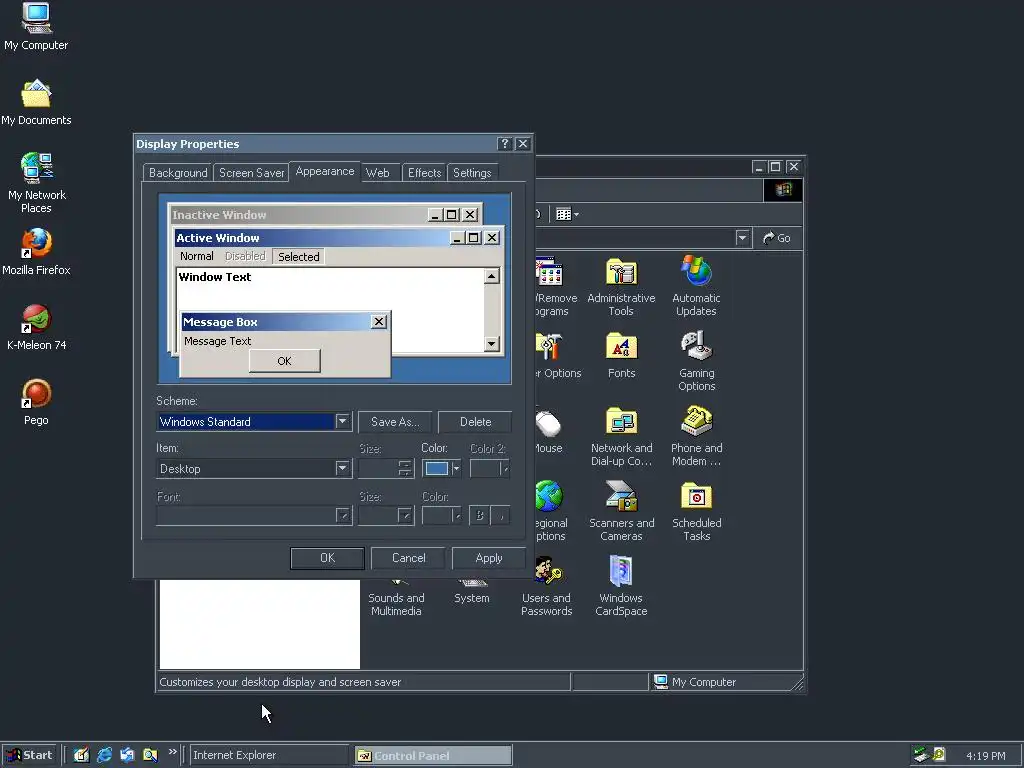Image resolution: width=1024 pixels, height=768 pixels.
Task: Switch to the Web tab
Action: pos(377,173)
